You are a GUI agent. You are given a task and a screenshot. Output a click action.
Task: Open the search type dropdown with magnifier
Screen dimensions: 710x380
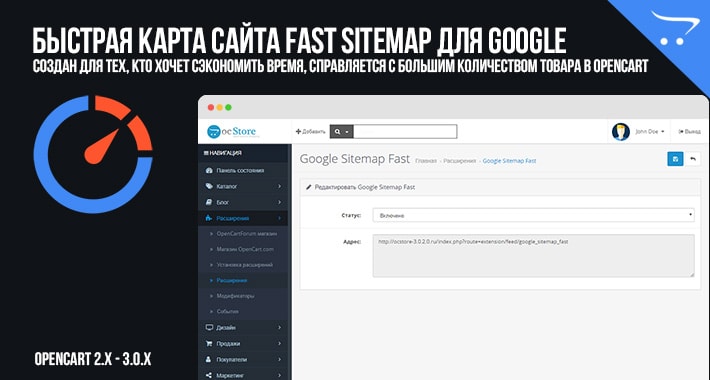pyautogui.click(x=341, y=131)
